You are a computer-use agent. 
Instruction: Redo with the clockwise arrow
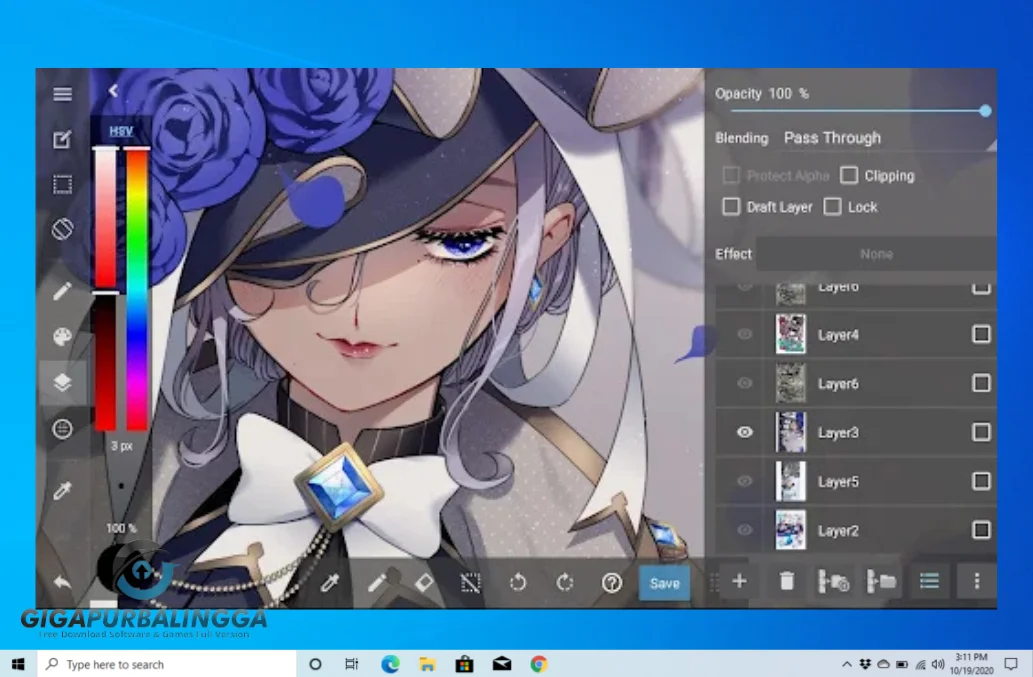click(x=565, y=583)
